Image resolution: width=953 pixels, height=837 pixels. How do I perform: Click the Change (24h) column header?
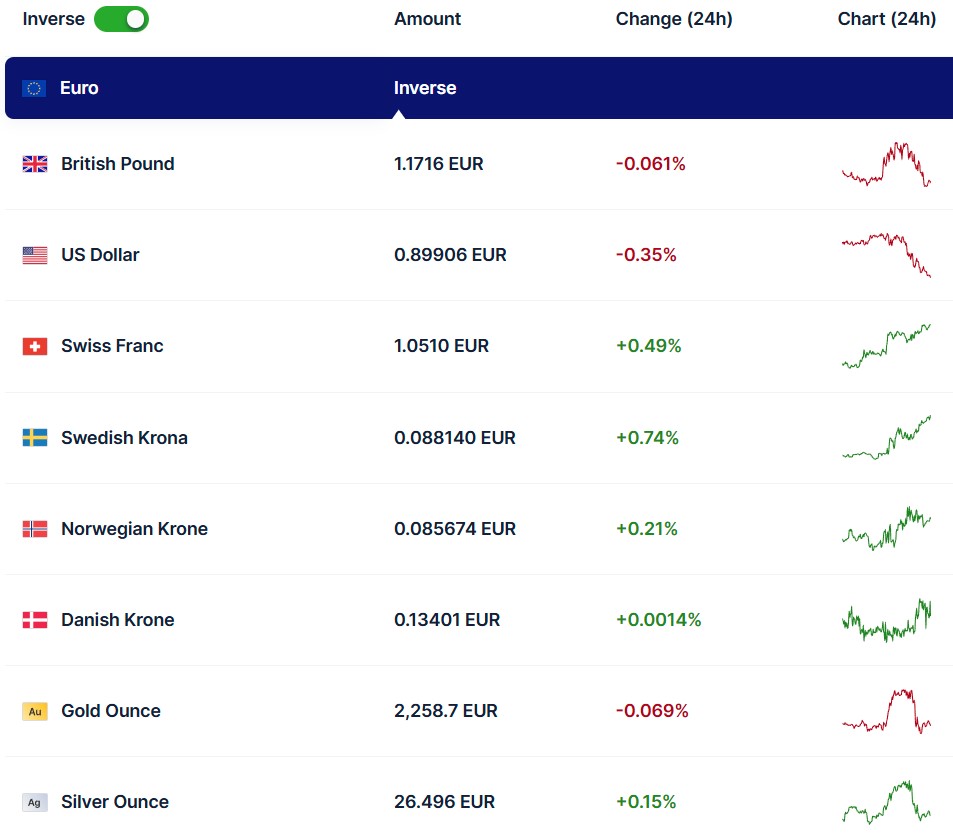pyautogui.click(x=673, y=19)
